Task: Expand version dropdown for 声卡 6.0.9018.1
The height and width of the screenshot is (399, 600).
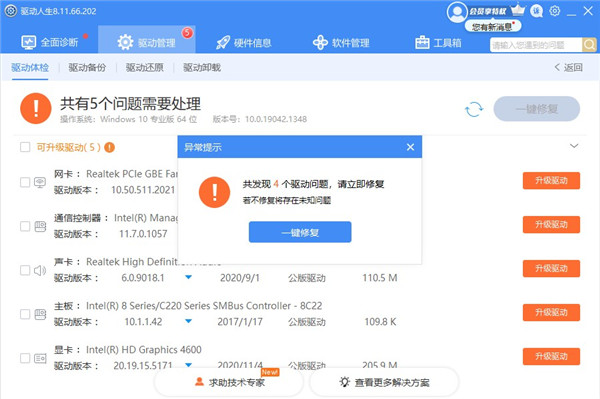Action: (188, 277)
